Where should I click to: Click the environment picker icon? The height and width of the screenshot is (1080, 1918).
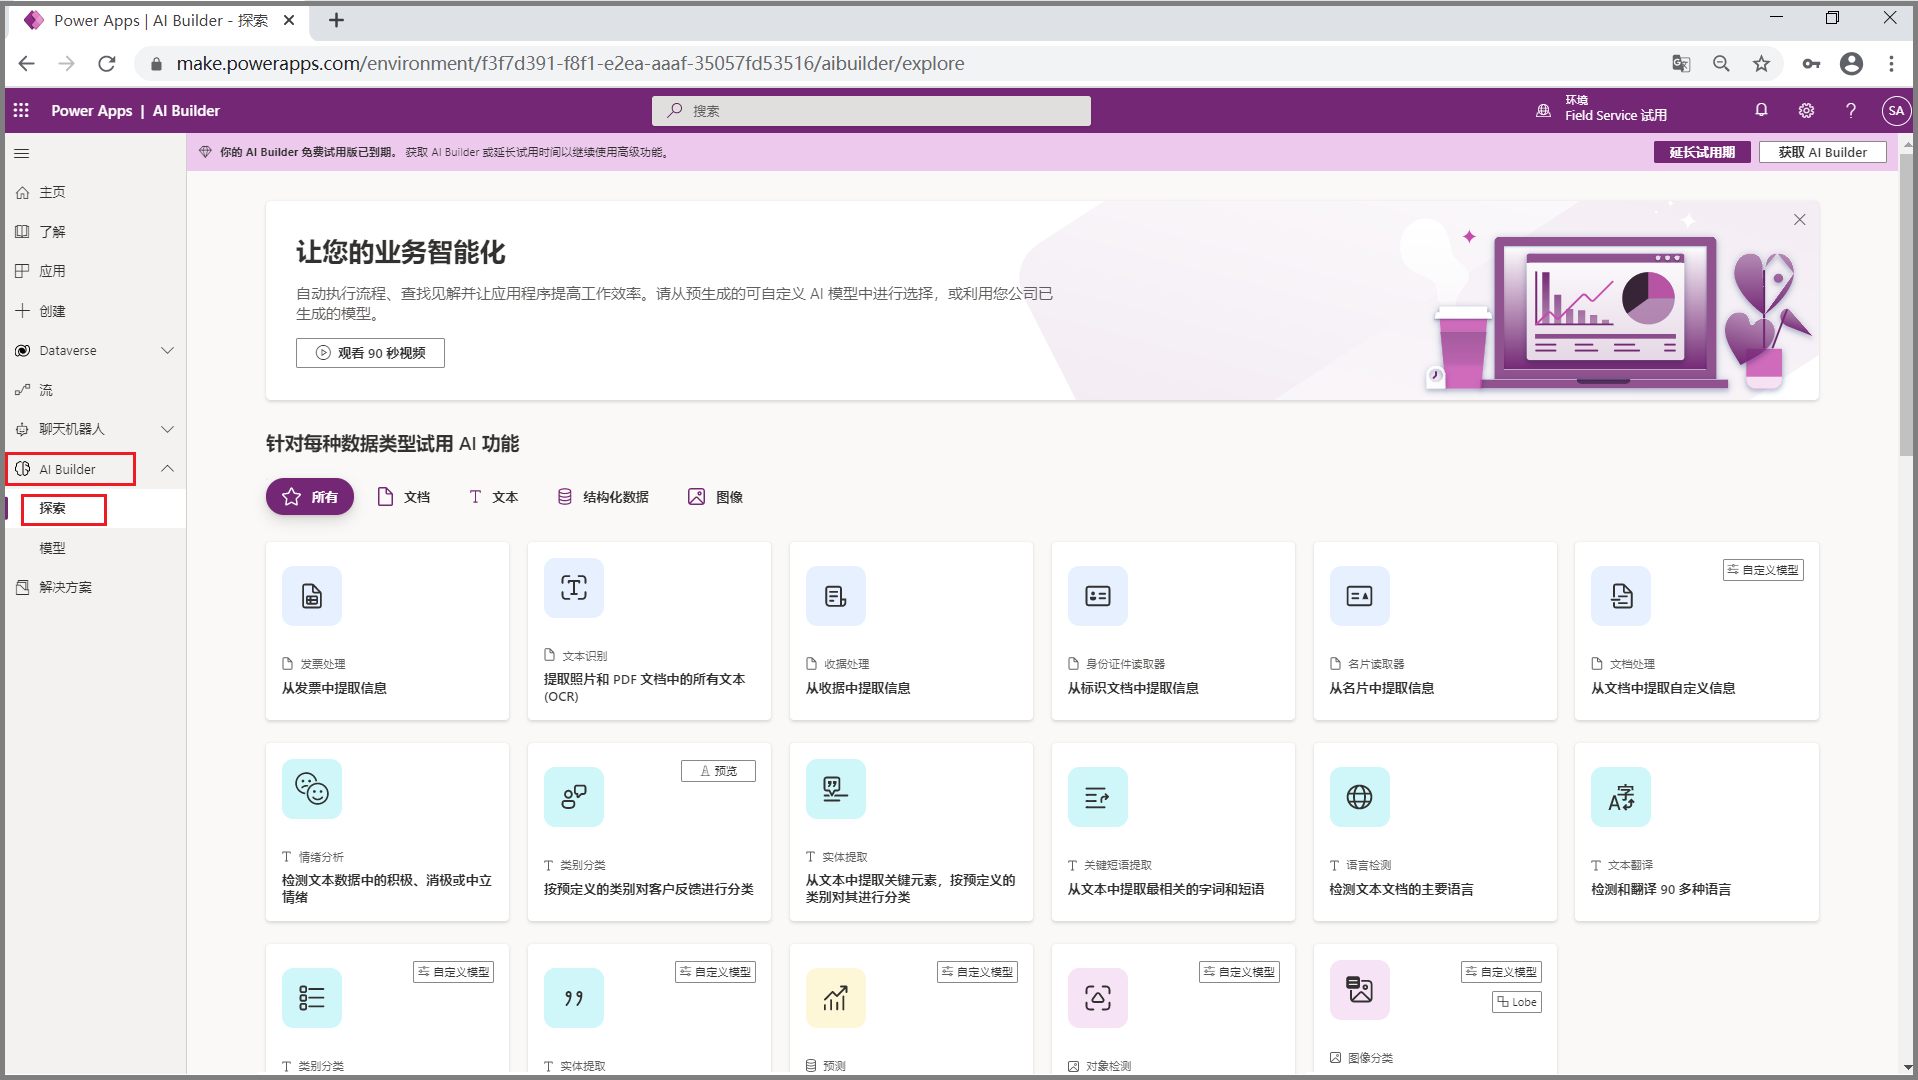[1544, 110]
